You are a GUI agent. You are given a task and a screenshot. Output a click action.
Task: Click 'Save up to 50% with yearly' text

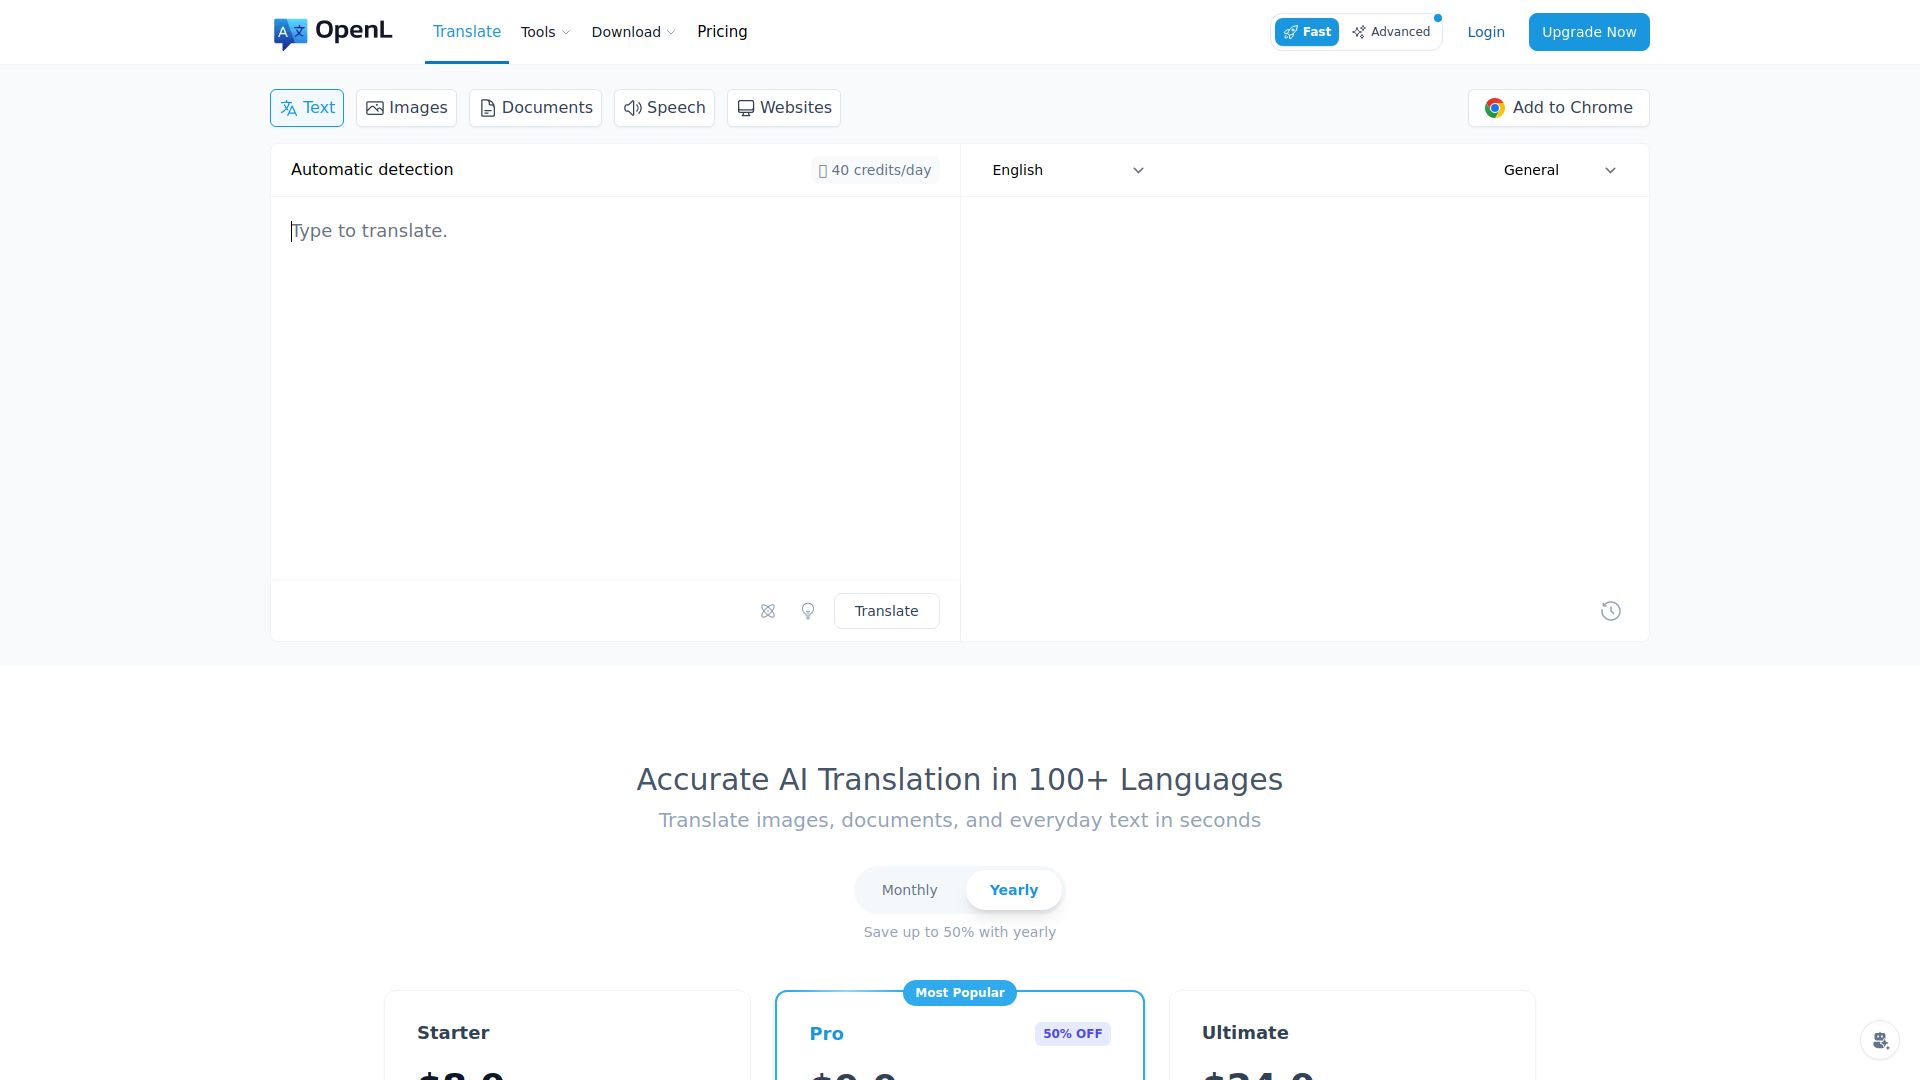(x=960, y=932)
